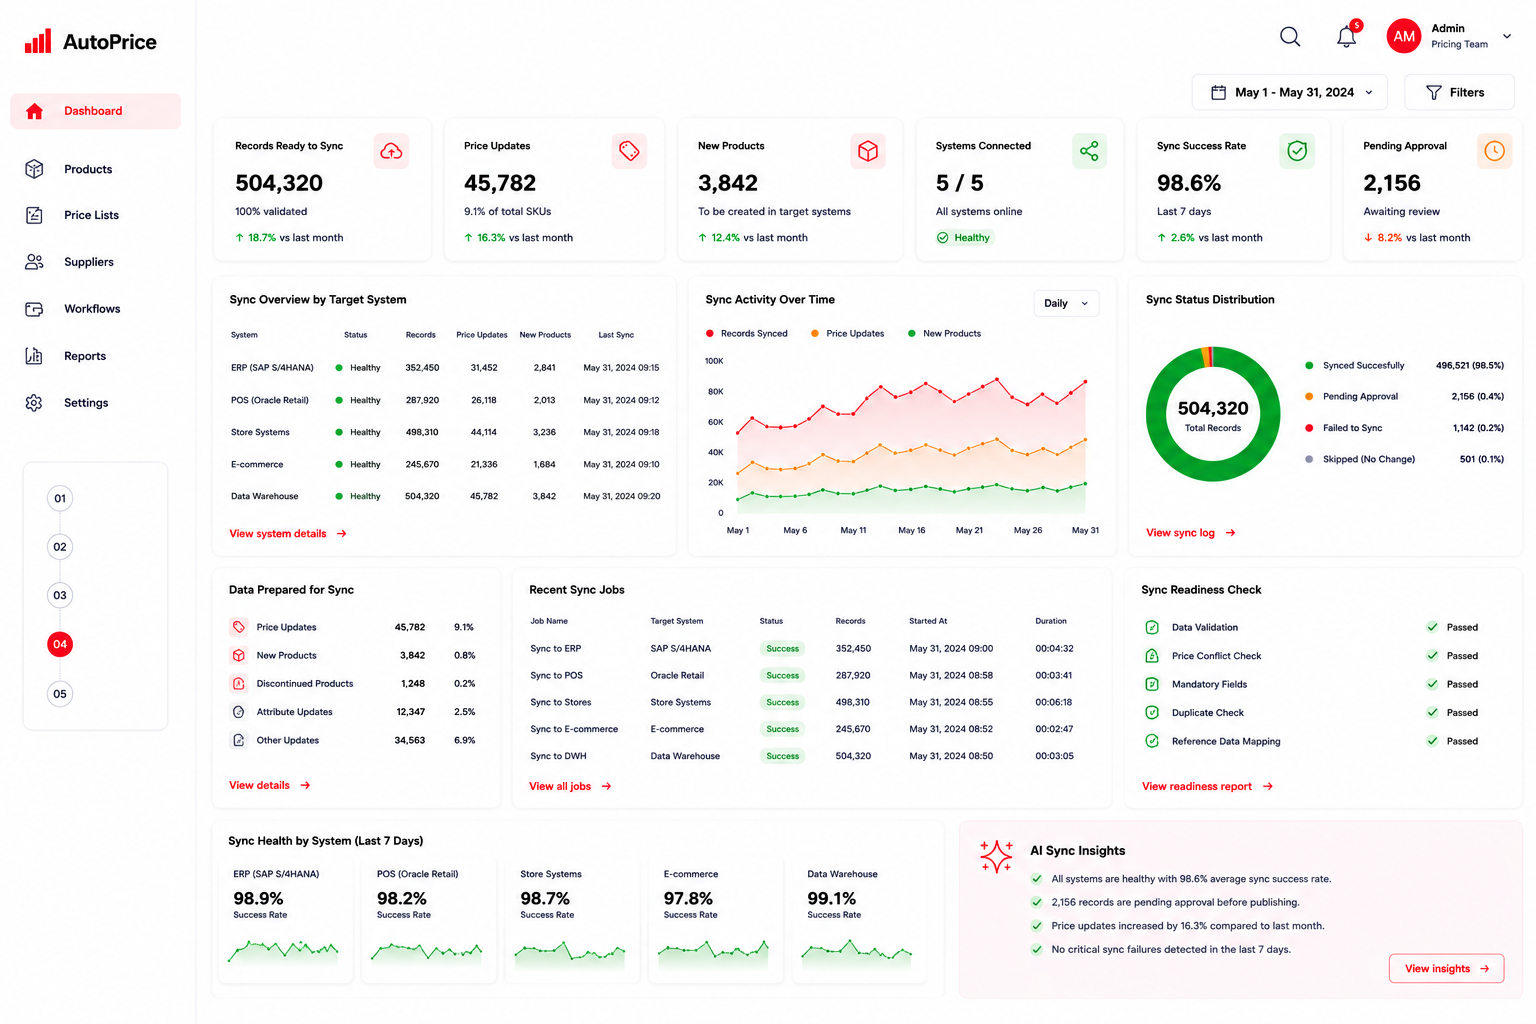Screen dimensions: 1536x1024
Task: Open Price Lists page
Action: (x=91, y=215)
